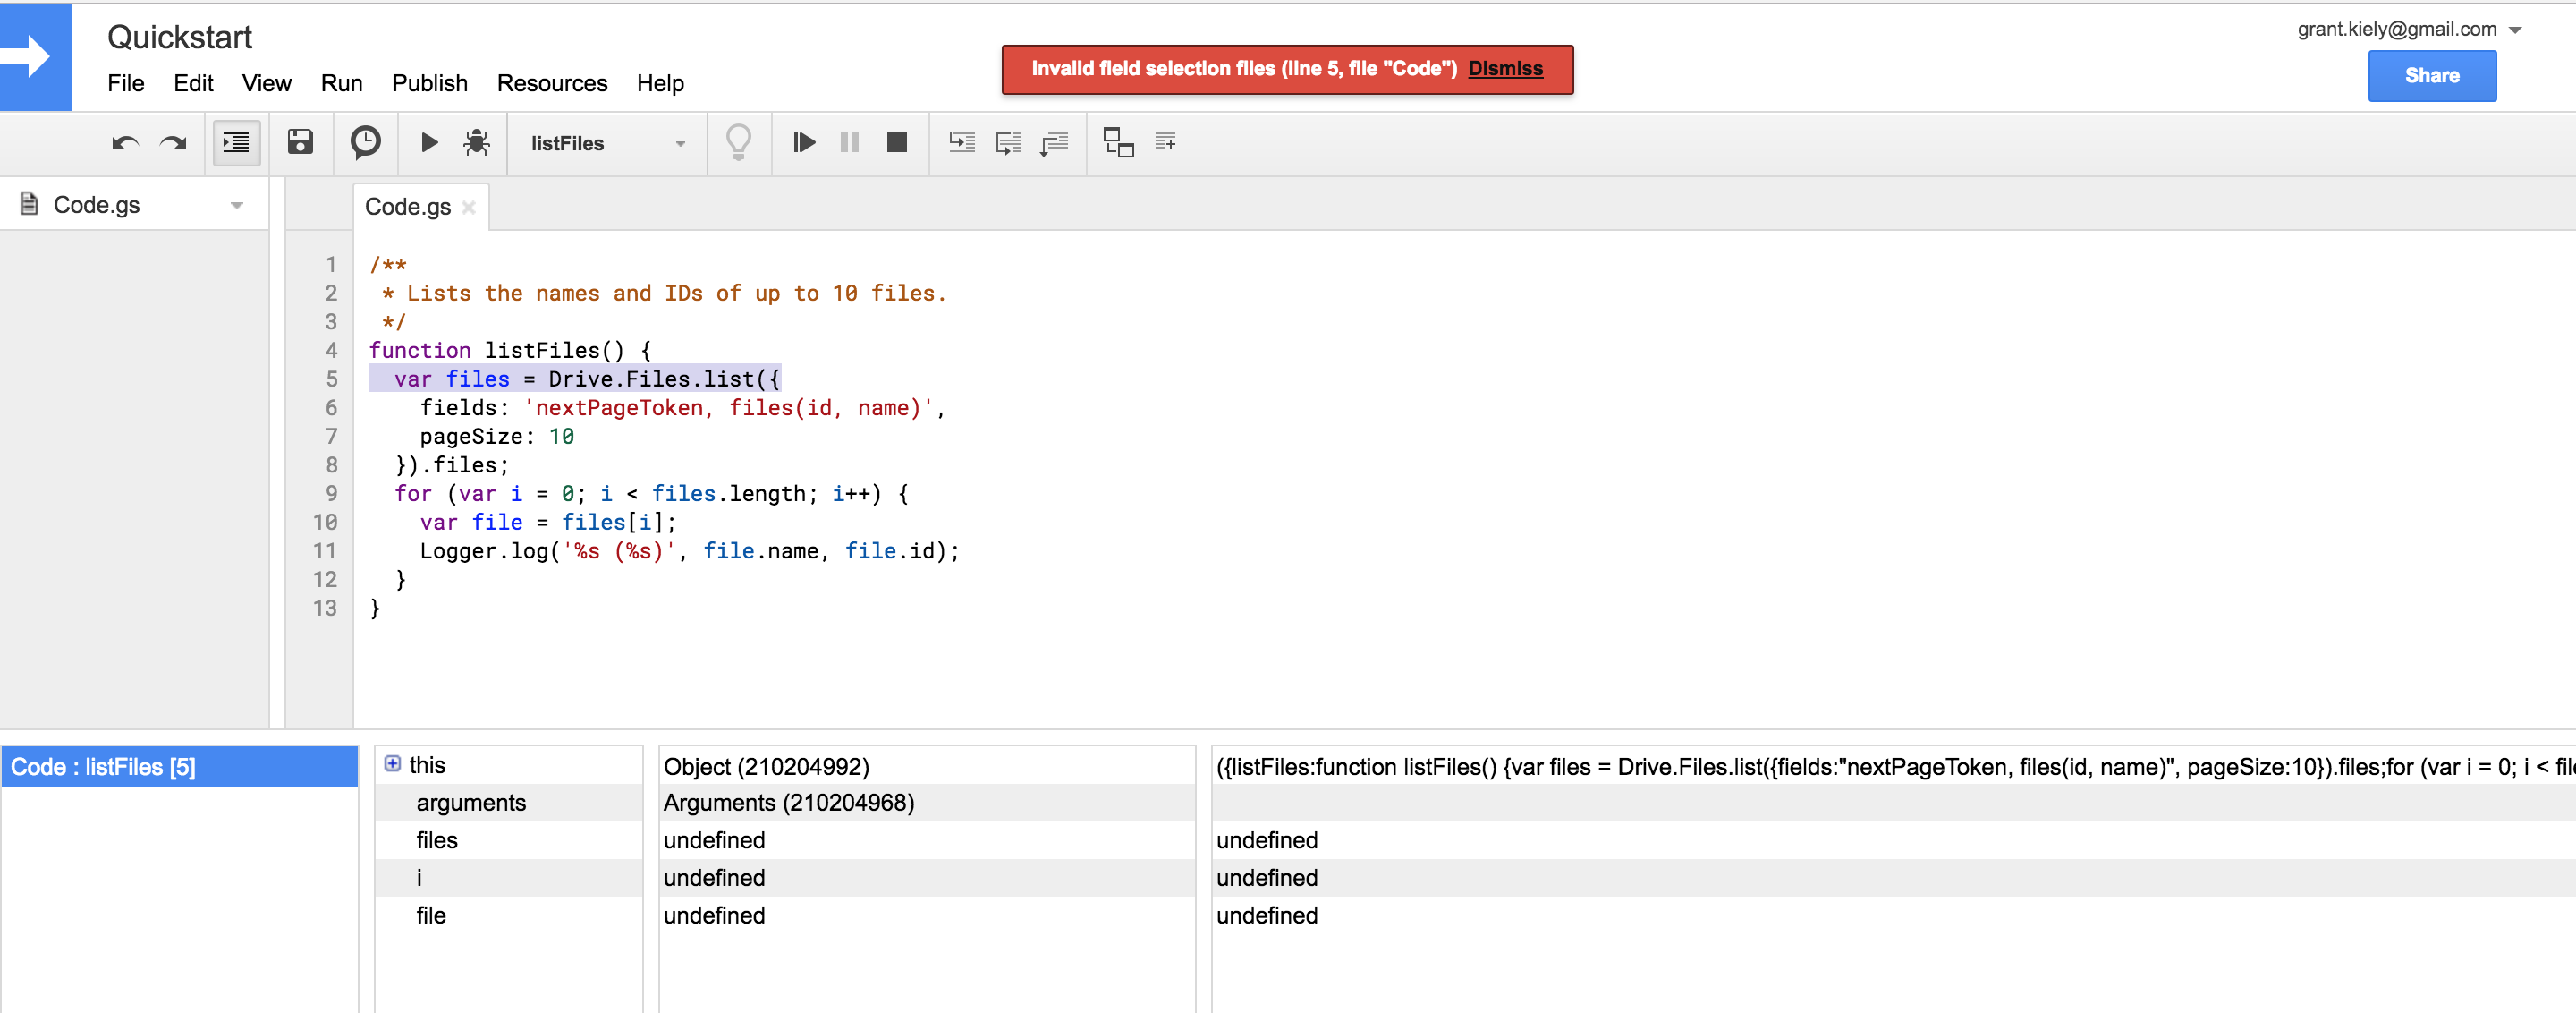Start debugging with the bug icon

pyautogui.click(x=477, y=143)
